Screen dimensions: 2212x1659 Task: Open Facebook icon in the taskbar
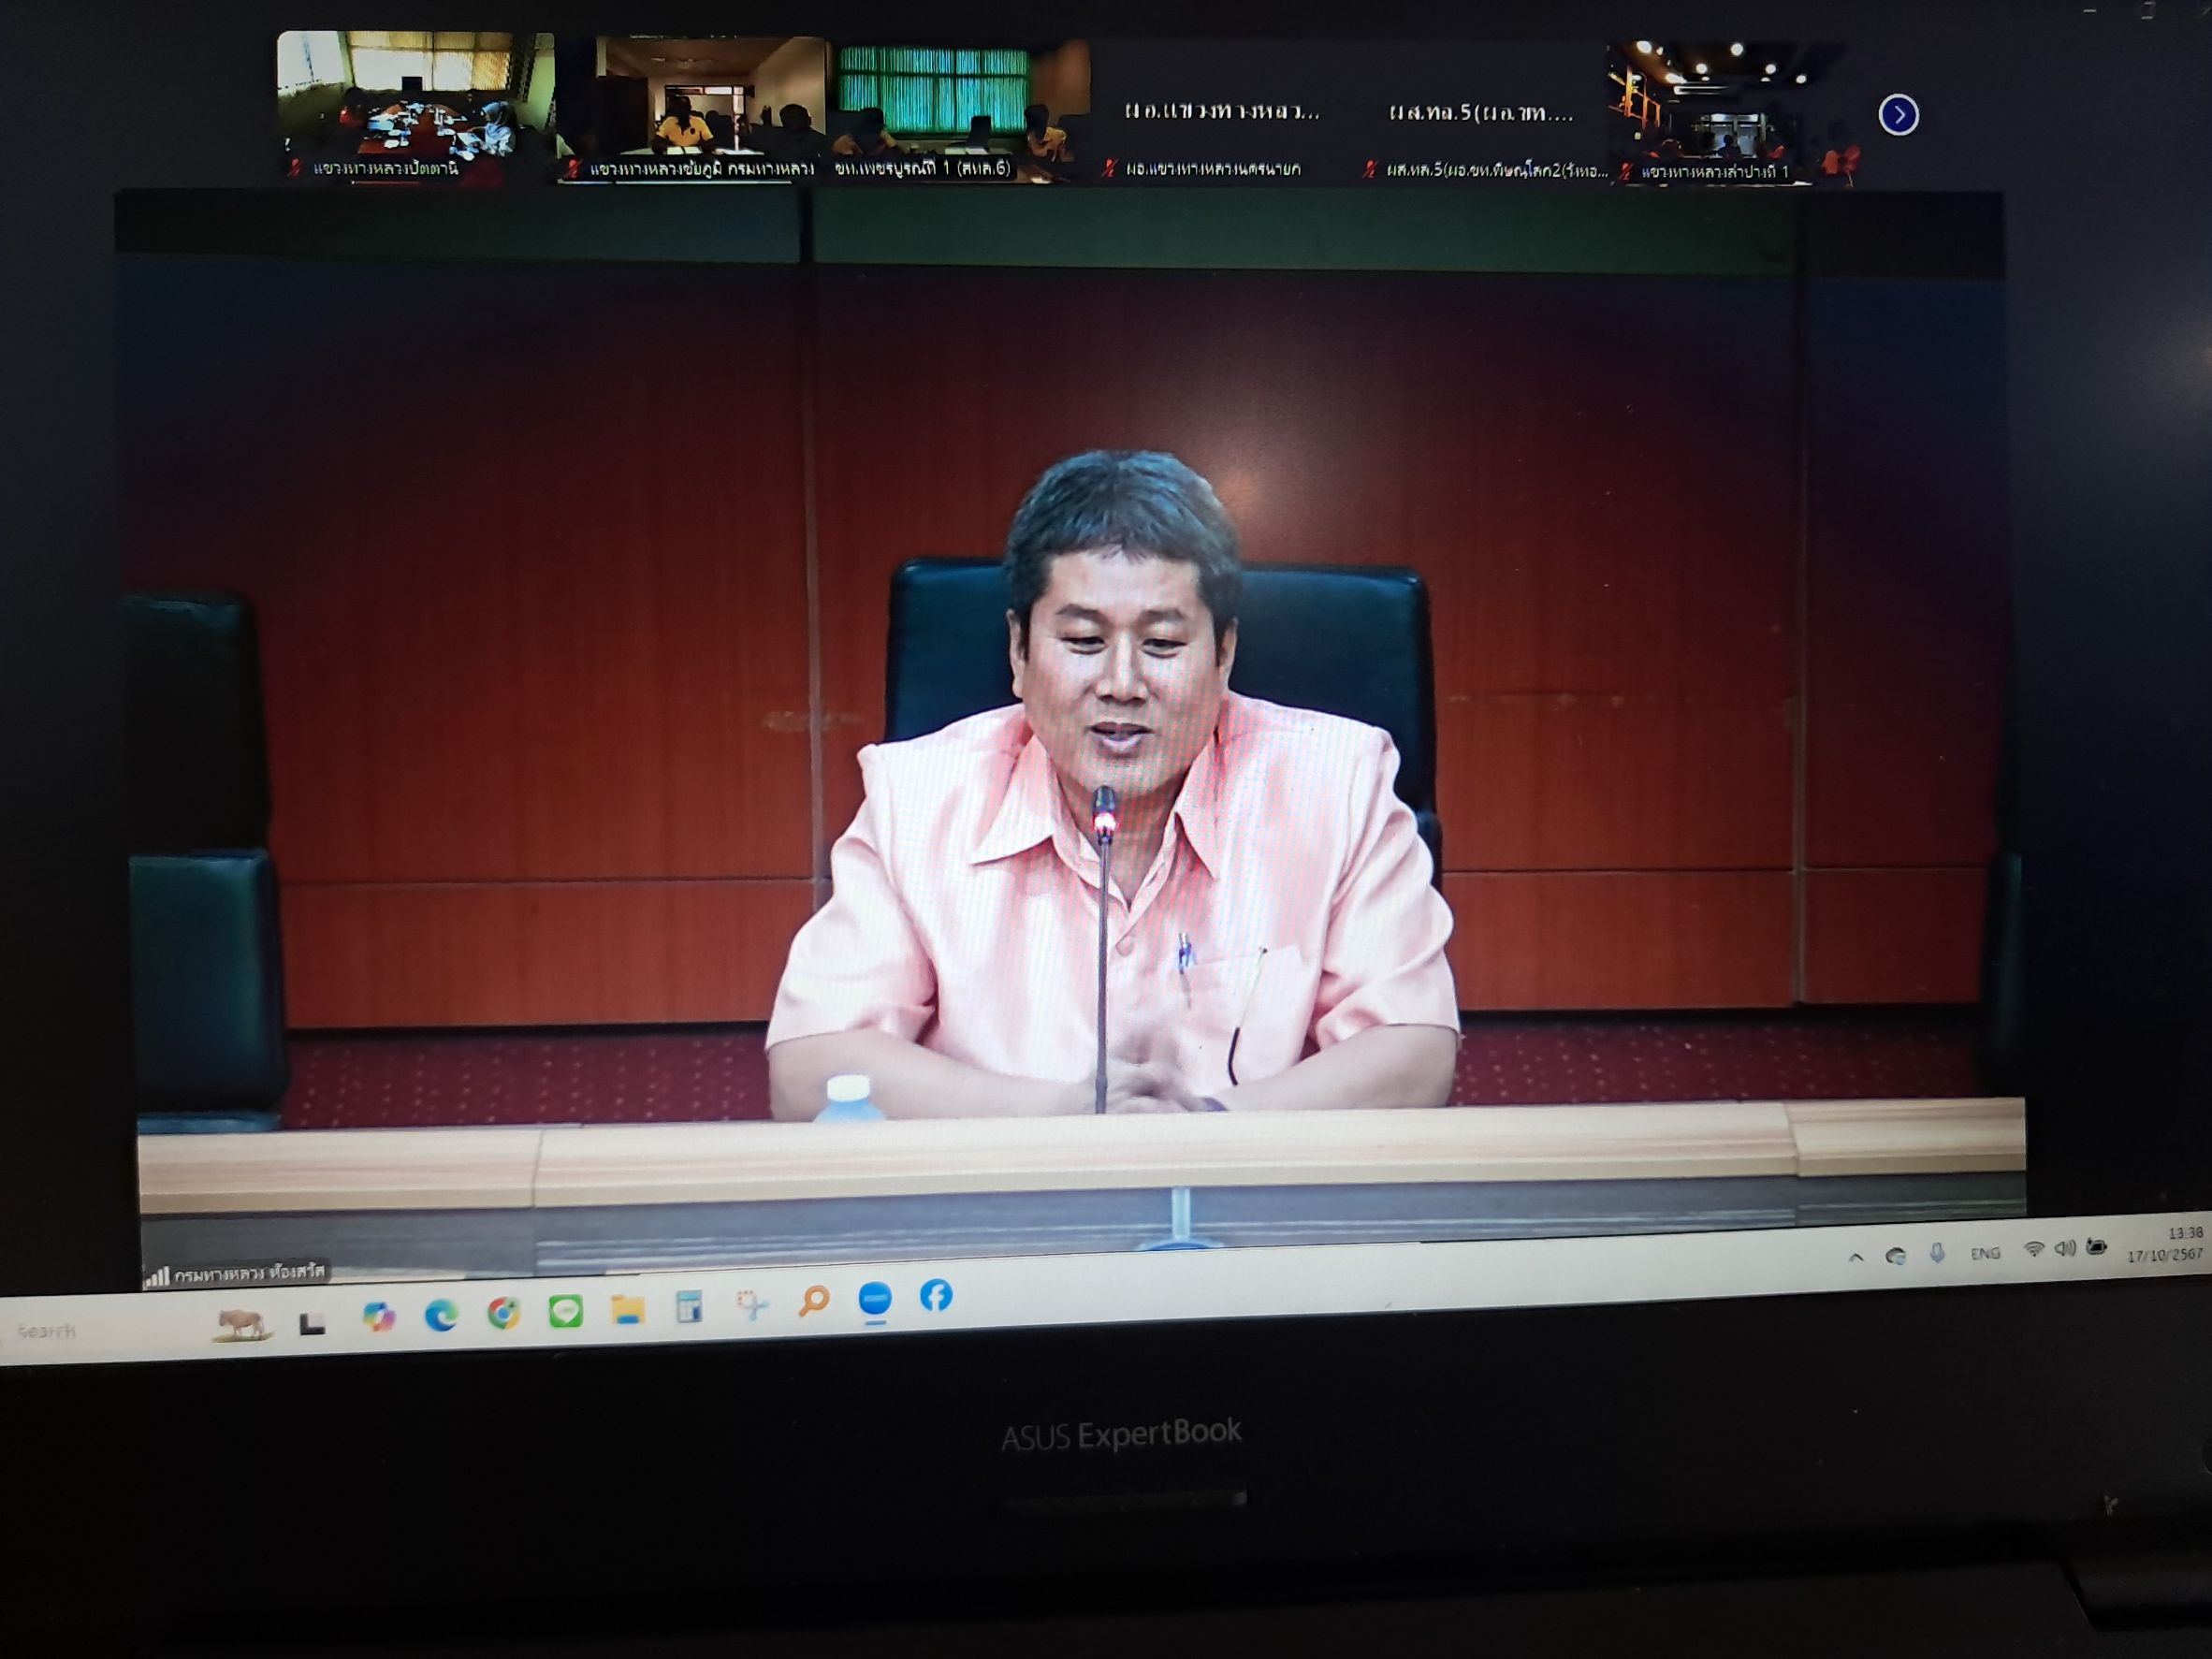[936, 1296]
